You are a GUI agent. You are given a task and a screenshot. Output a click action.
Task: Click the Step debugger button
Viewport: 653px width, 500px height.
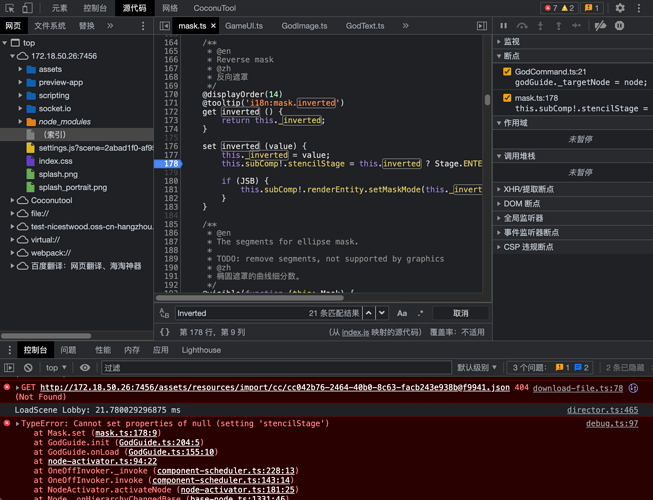576,26
